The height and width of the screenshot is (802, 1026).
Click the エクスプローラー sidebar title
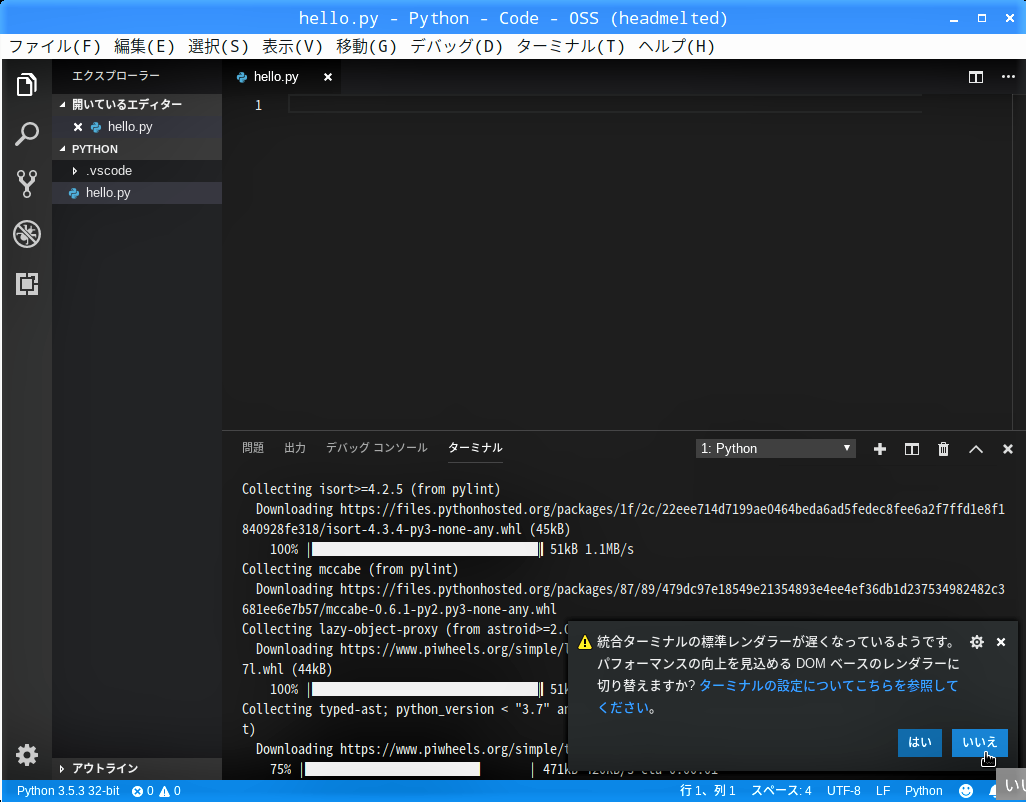pyautogui.click(x=116, y=76)
